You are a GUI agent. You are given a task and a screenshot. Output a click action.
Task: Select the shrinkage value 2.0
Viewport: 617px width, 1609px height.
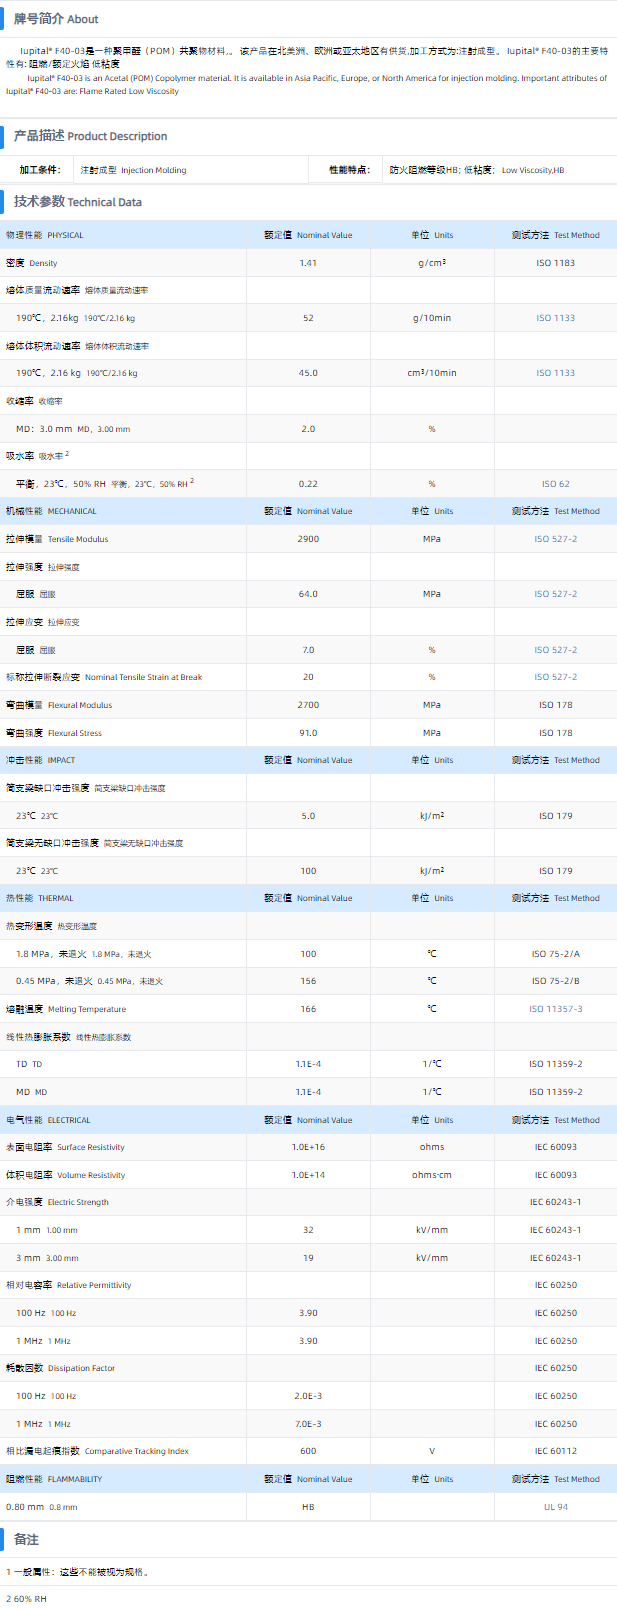[308, 429]
